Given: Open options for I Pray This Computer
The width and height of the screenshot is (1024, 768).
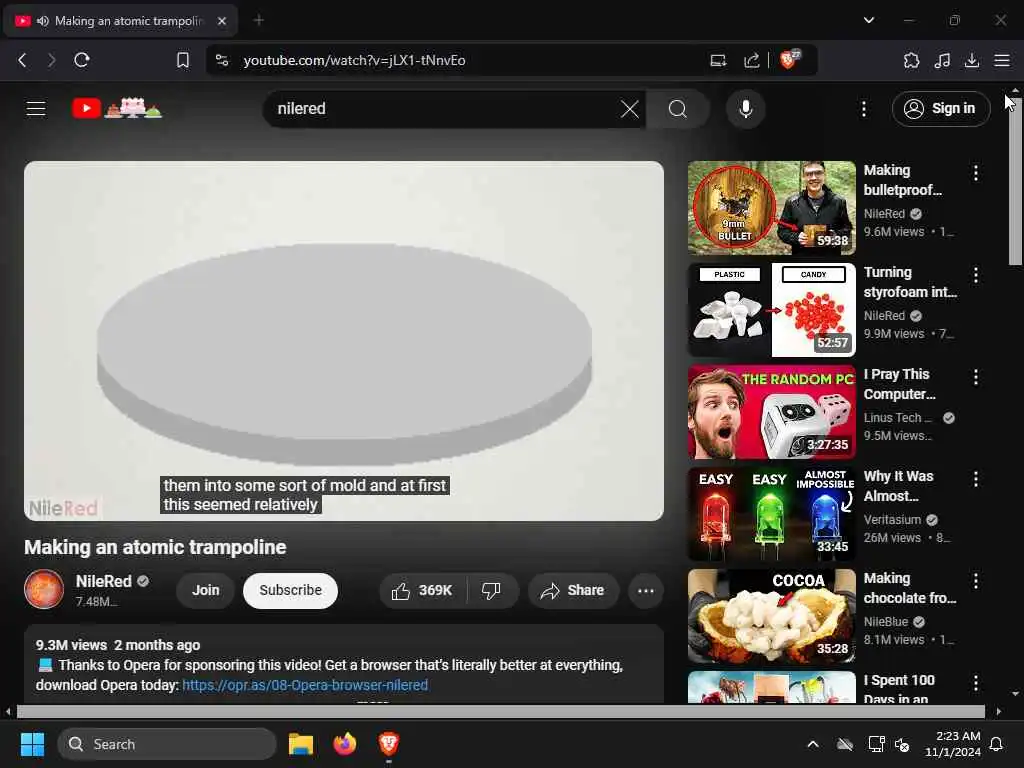Looking at the screenshot, I should tap(976, 377).
